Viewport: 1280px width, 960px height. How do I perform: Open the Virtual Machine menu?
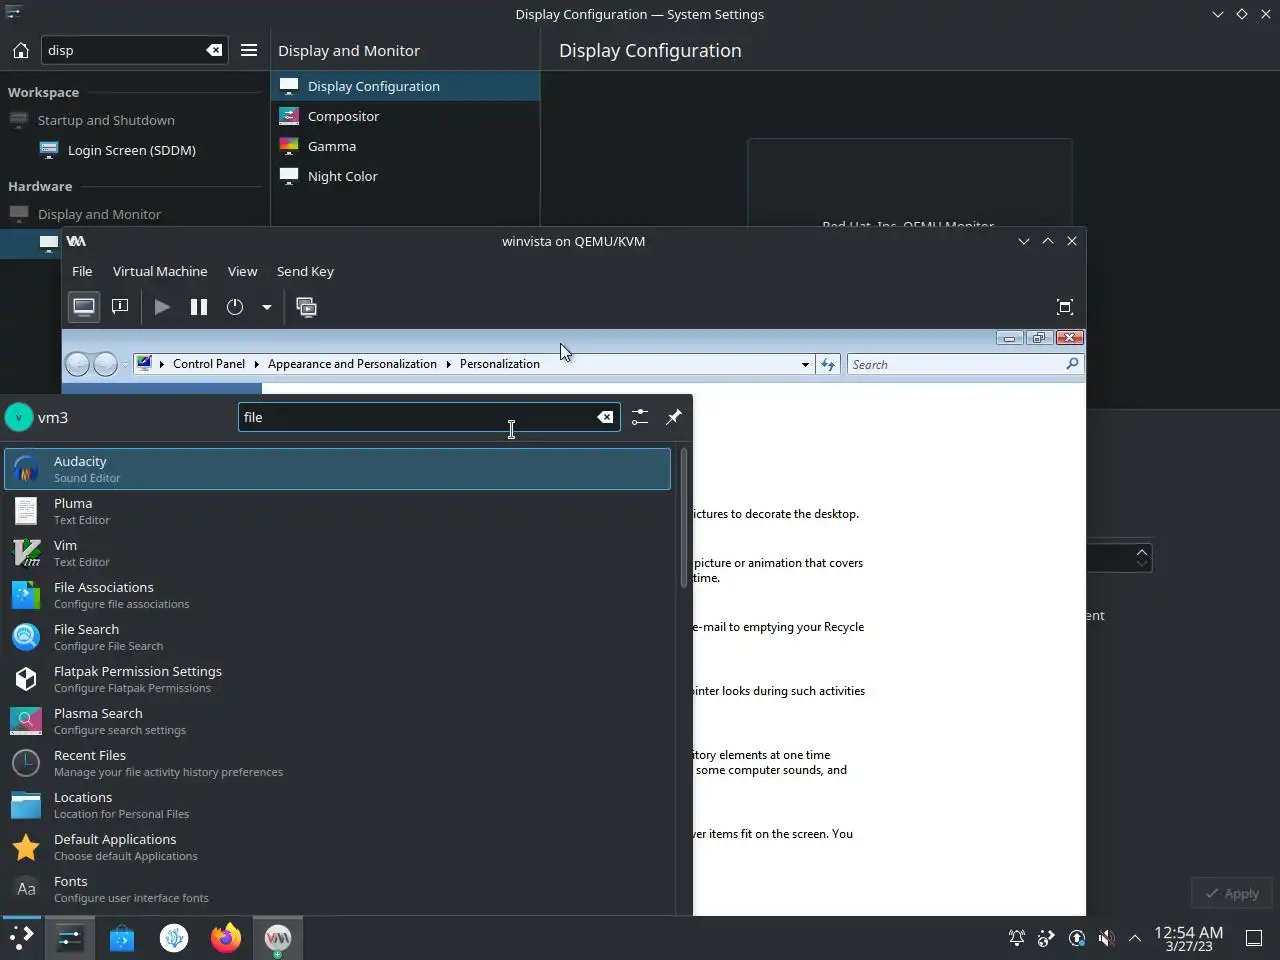(x=160, y=271)
